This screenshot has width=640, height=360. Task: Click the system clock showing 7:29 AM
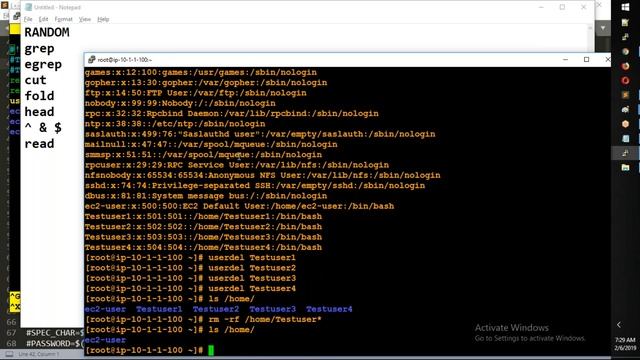[625, 340]
